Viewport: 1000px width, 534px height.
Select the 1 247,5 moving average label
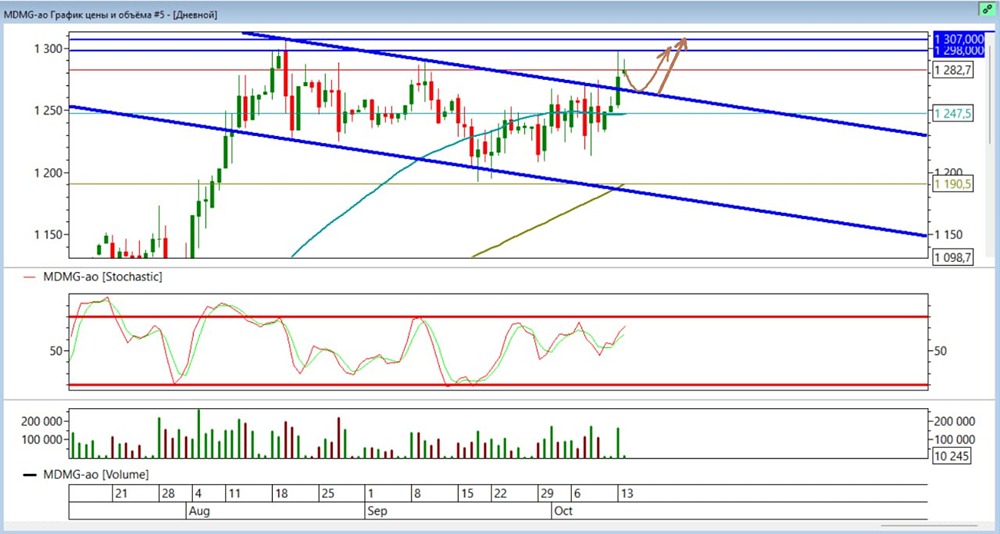953,113
